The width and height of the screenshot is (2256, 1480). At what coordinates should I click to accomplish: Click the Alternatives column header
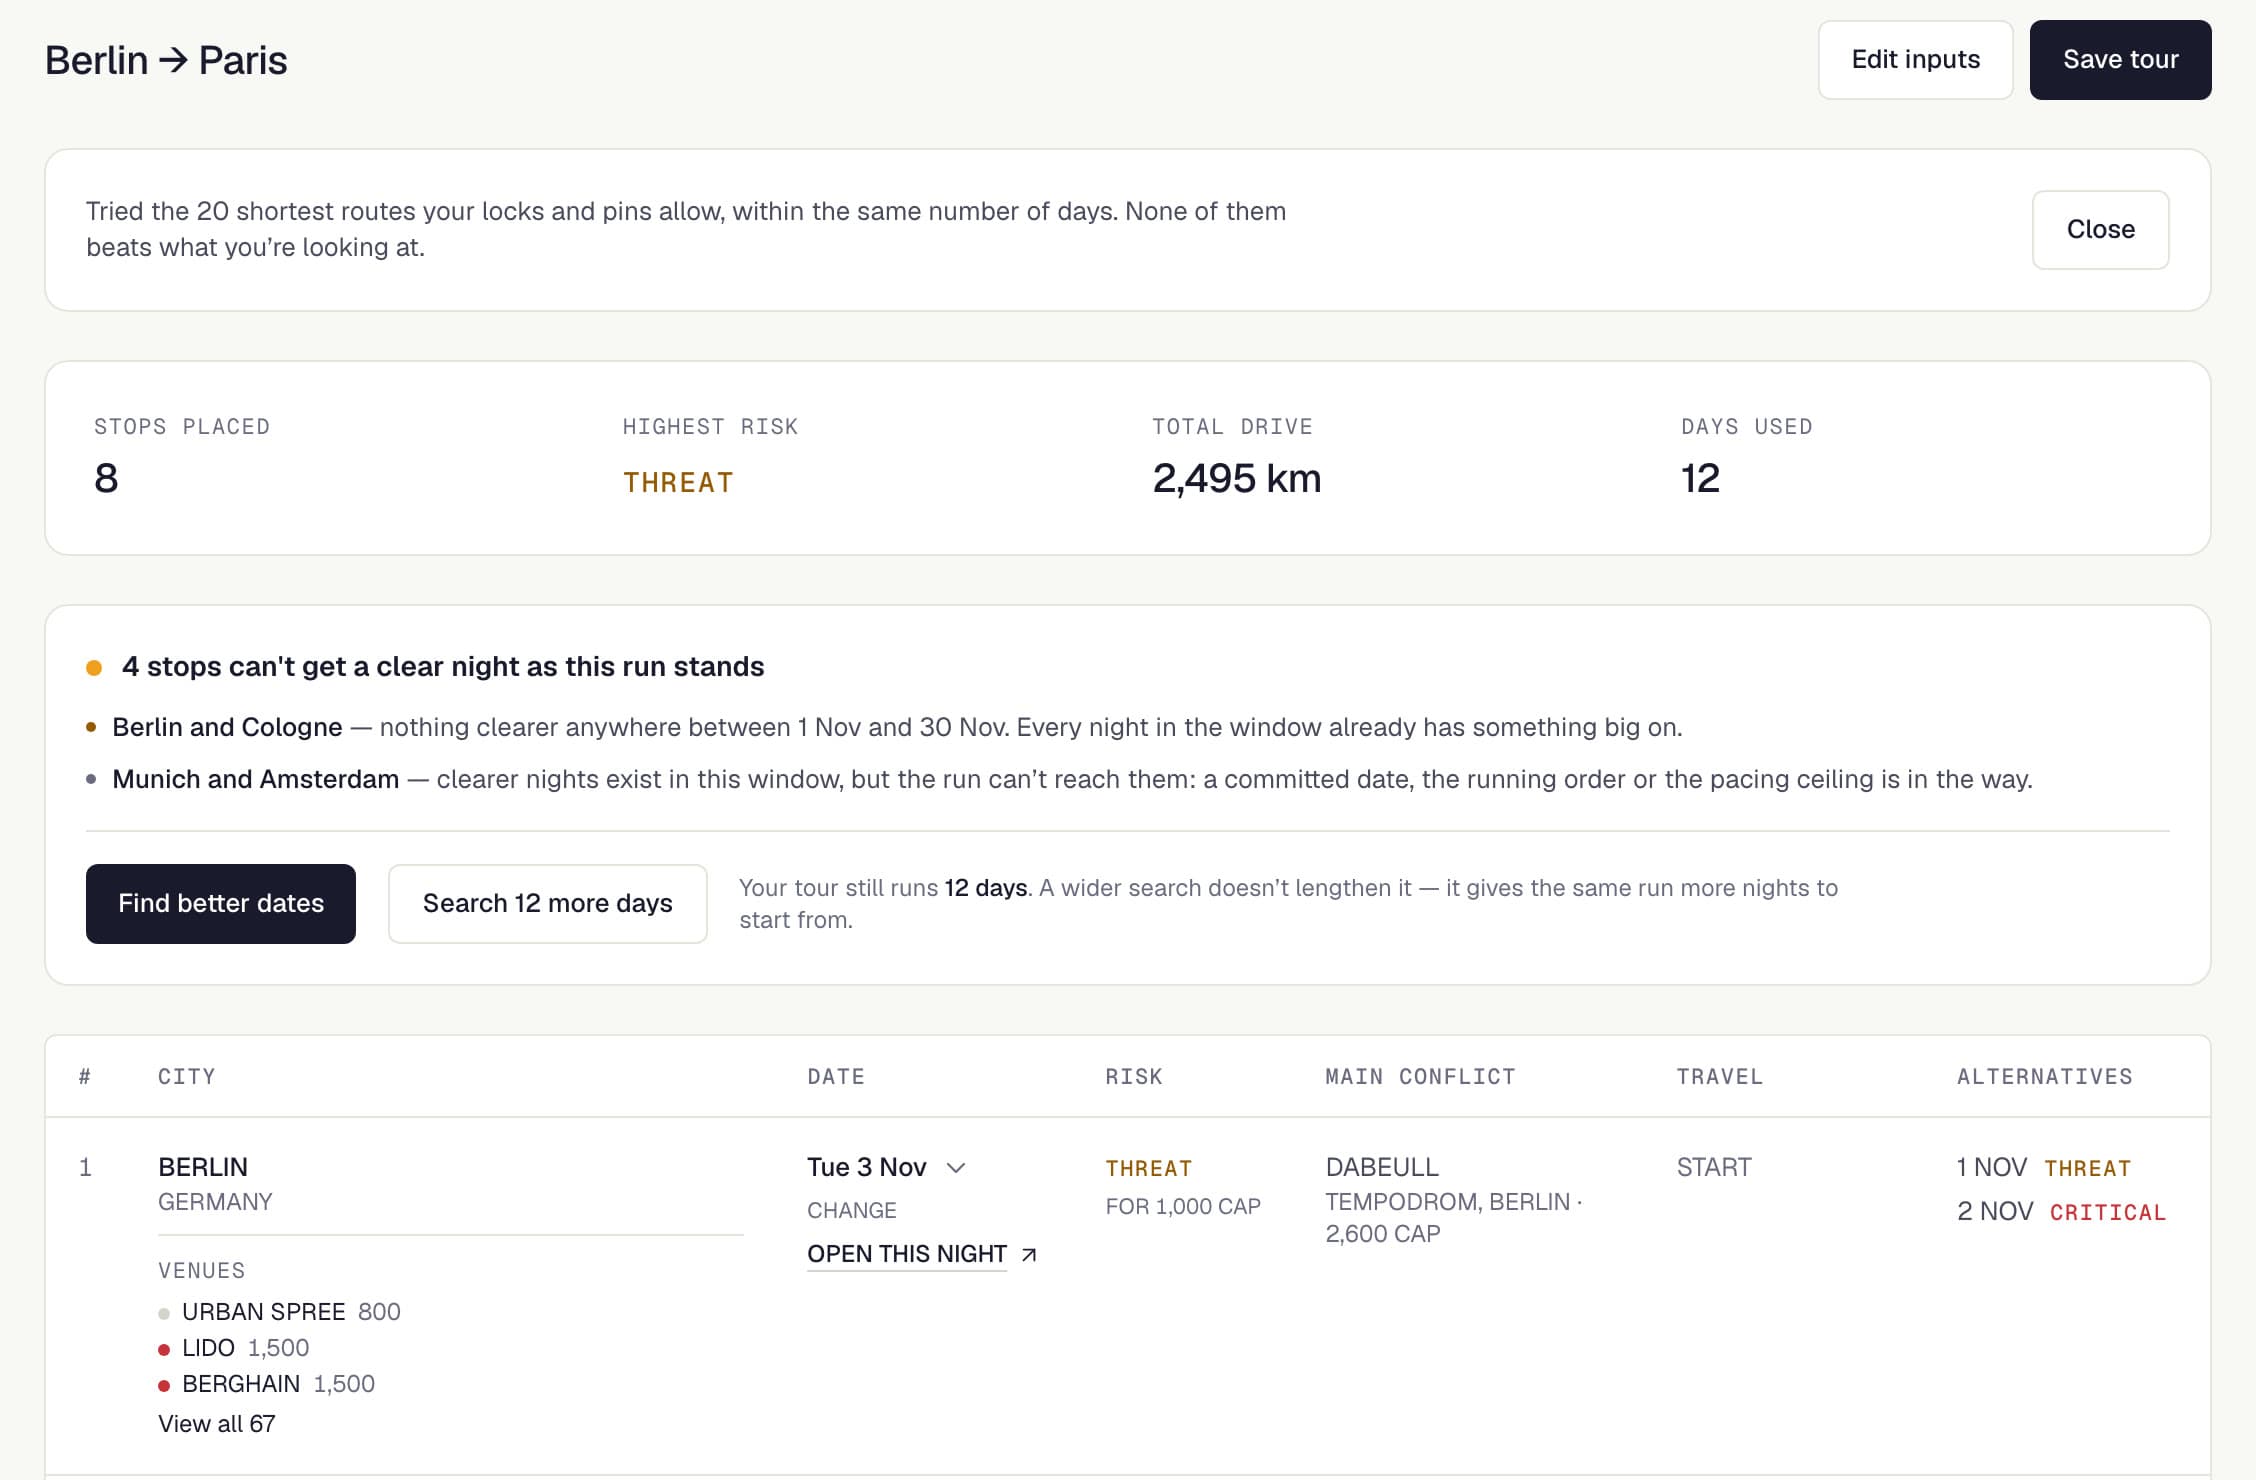2044,1077
